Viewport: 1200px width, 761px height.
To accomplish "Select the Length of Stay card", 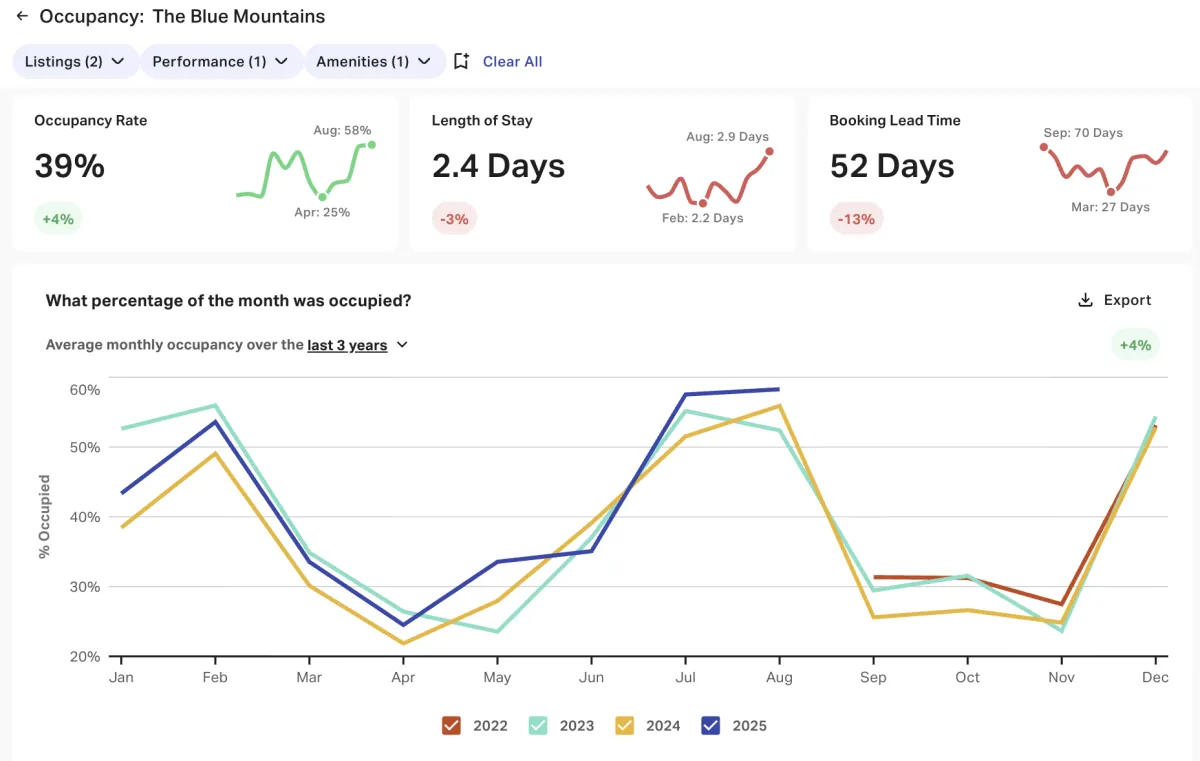I will [x=602, y=170].
